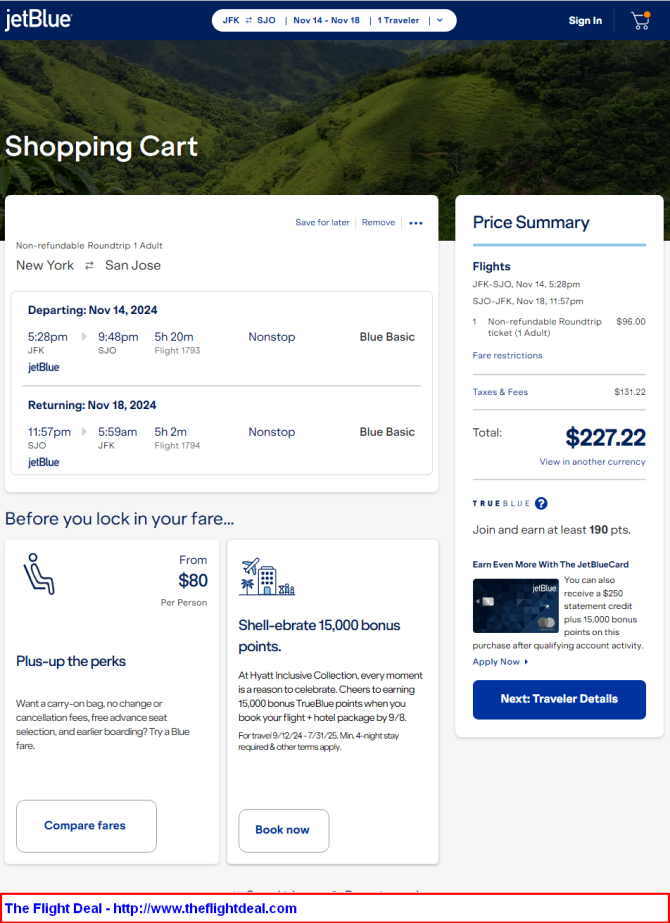Click the seat icon in Plus-up card
The image size is (670, 923).
(x=38, y=574)
